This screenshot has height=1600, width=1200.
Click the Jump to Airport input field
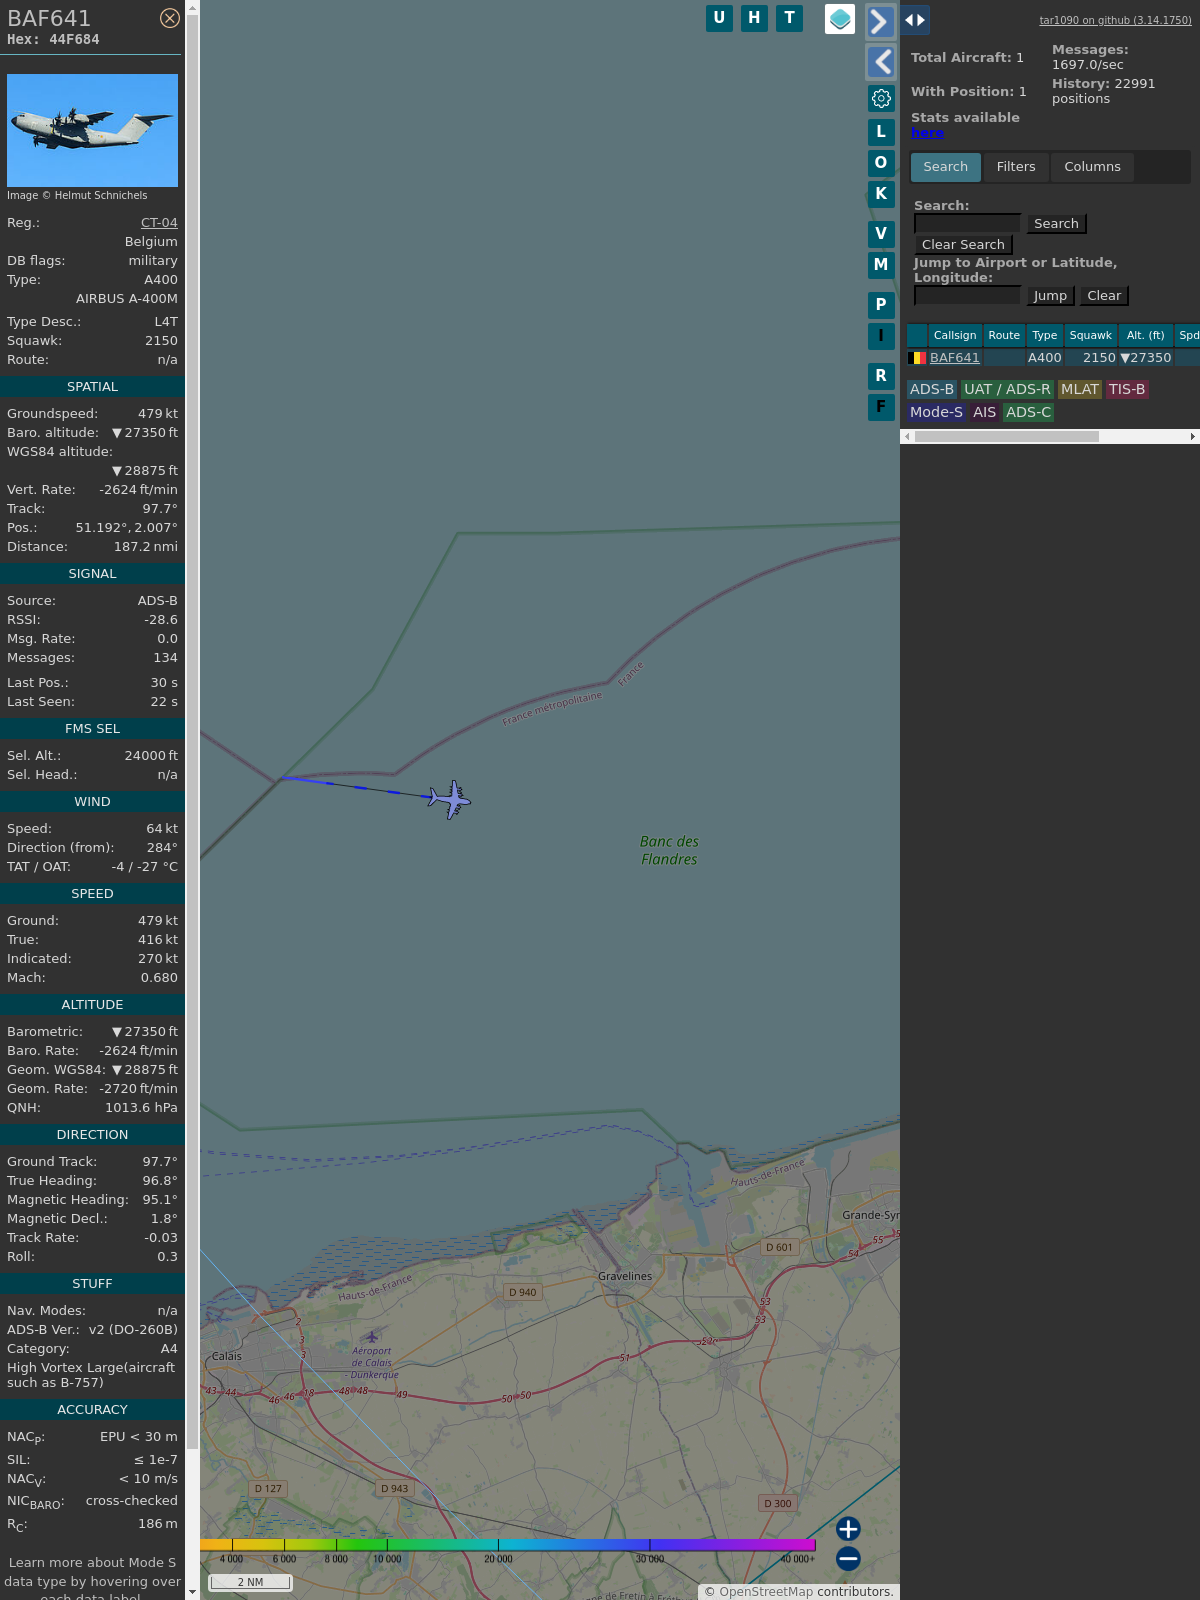click(x=967, y=296)
